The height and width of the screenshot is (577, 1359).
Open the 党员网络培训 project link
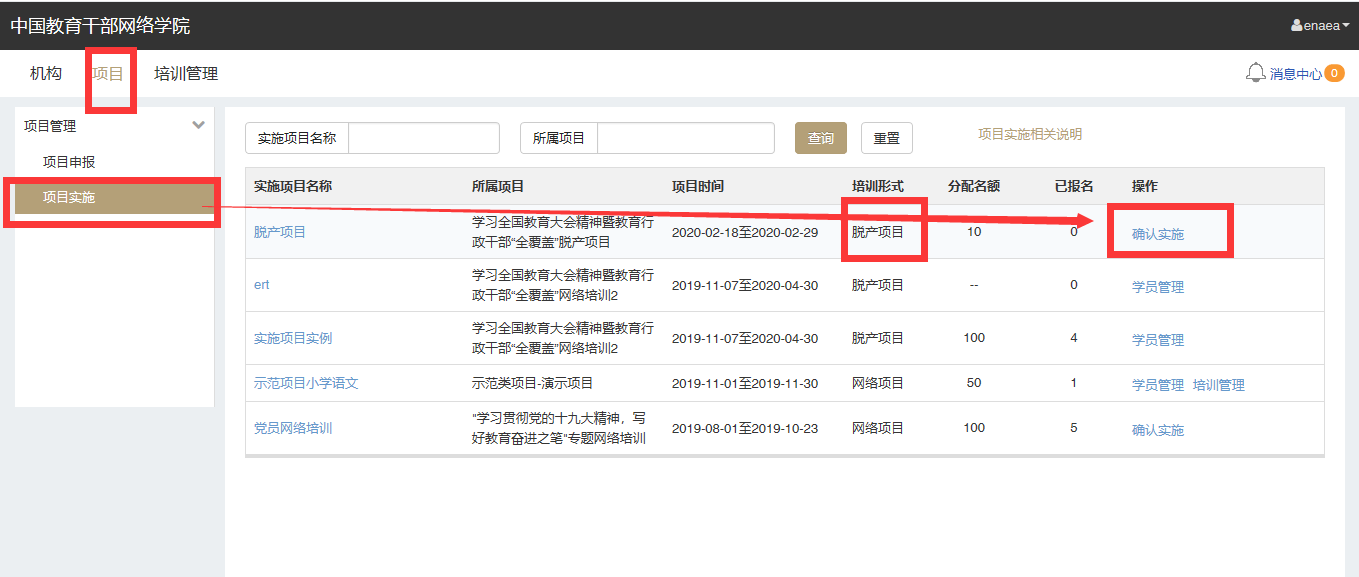pyautogui.click(x=293, y=428)
